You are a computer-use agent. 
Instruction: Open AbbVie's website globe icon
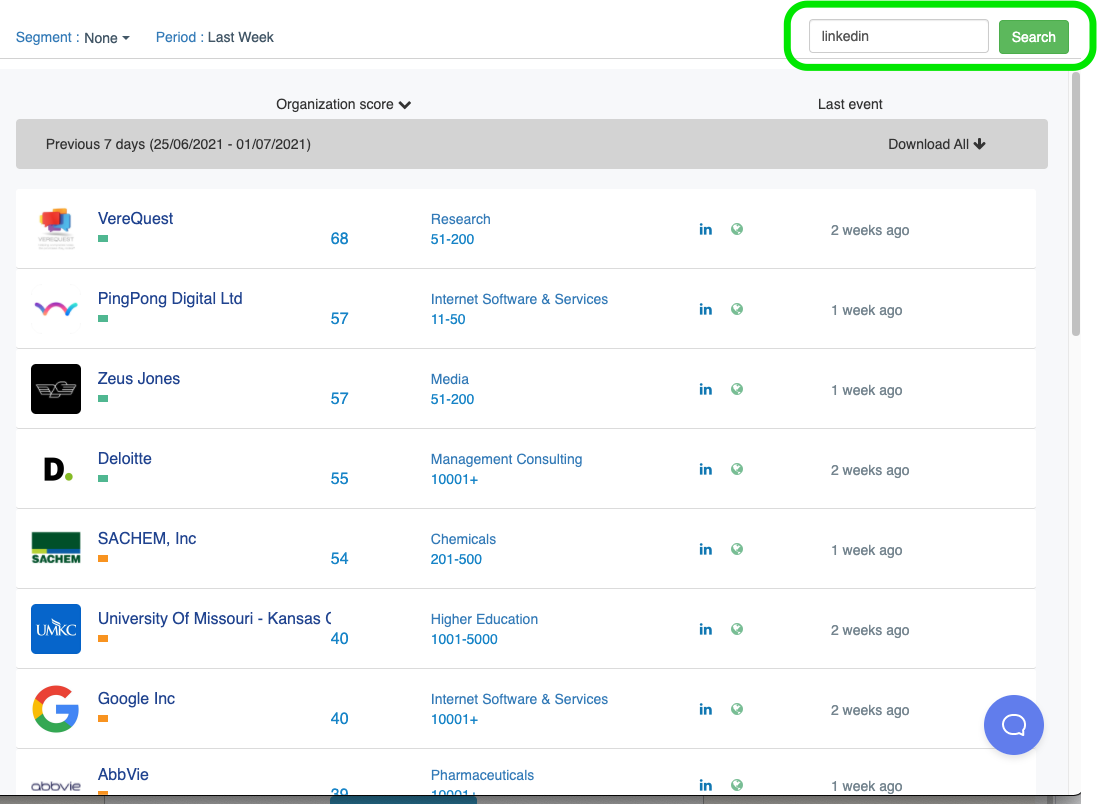[x=737, y=785]
